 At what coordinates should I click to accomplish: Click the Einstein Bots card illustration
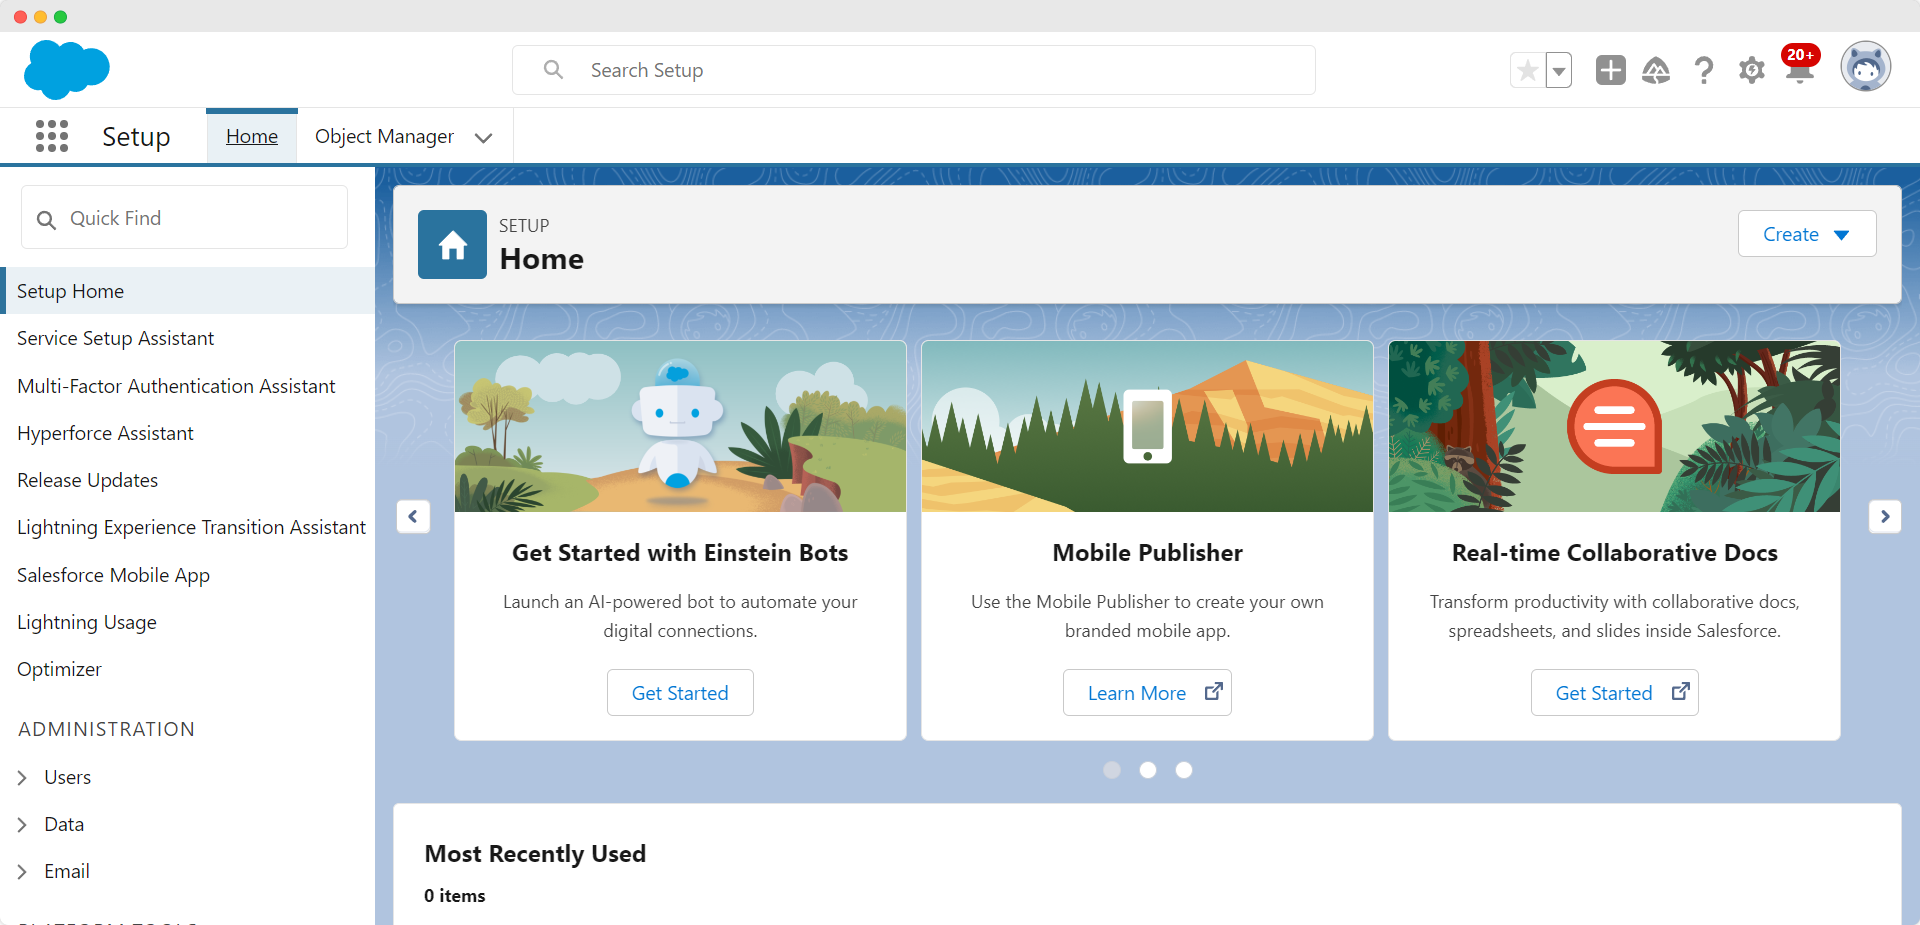[680, 426]
